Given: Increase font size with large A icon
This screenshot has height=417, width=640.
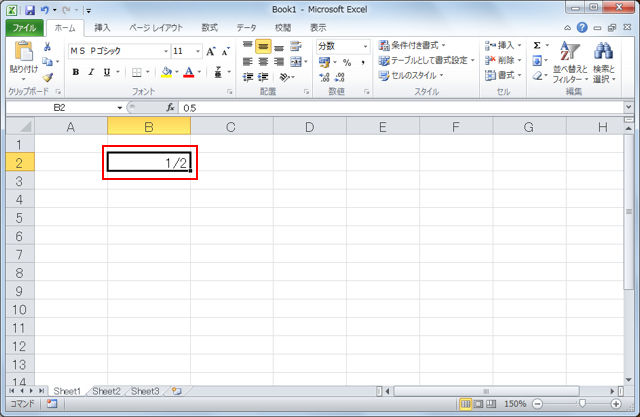Looking at the screenshot, I should pyautogui.click(x=210, y=51).
